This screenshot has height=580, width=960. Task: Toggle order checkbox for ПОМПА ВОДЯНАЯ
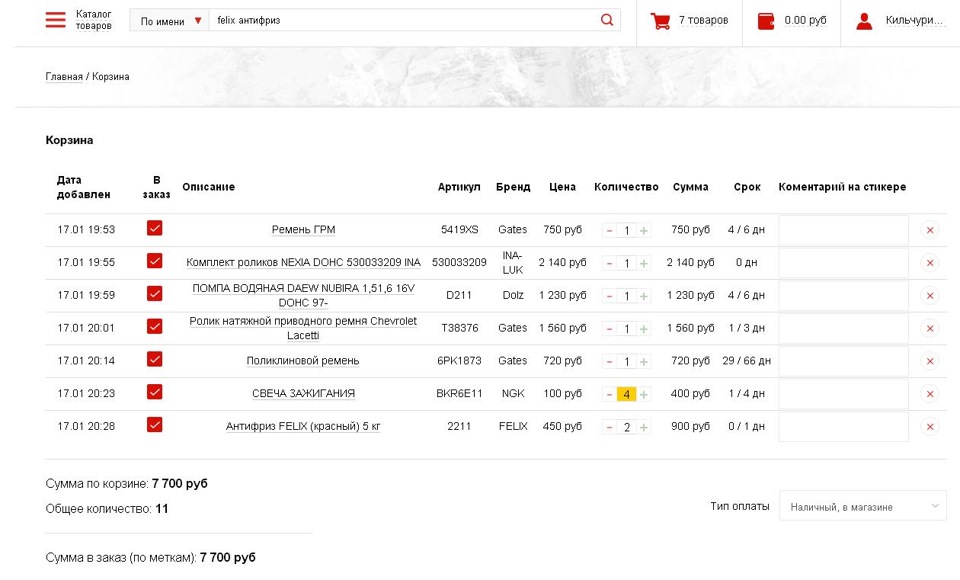coord(154,293)
